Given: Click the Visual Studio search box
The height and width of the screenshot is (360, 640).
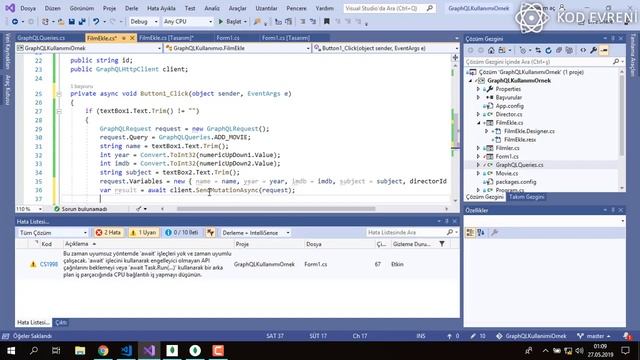Looking at the screenshot, I should (389, 8).
